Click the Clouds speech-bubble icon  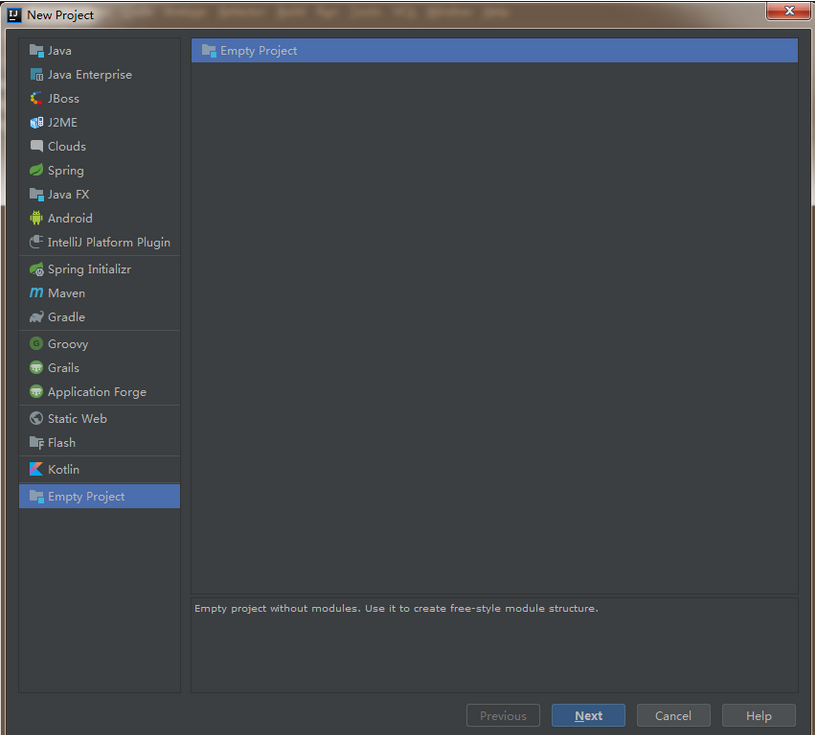click(x=36, y=146)
